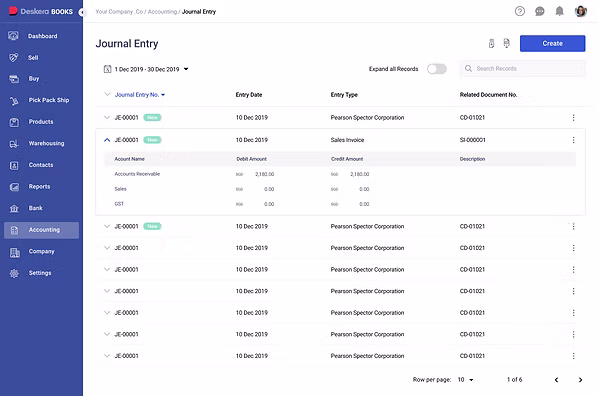Open the rows per page dropdown
Screen dimensions: 598x396
tap(465, 380)
